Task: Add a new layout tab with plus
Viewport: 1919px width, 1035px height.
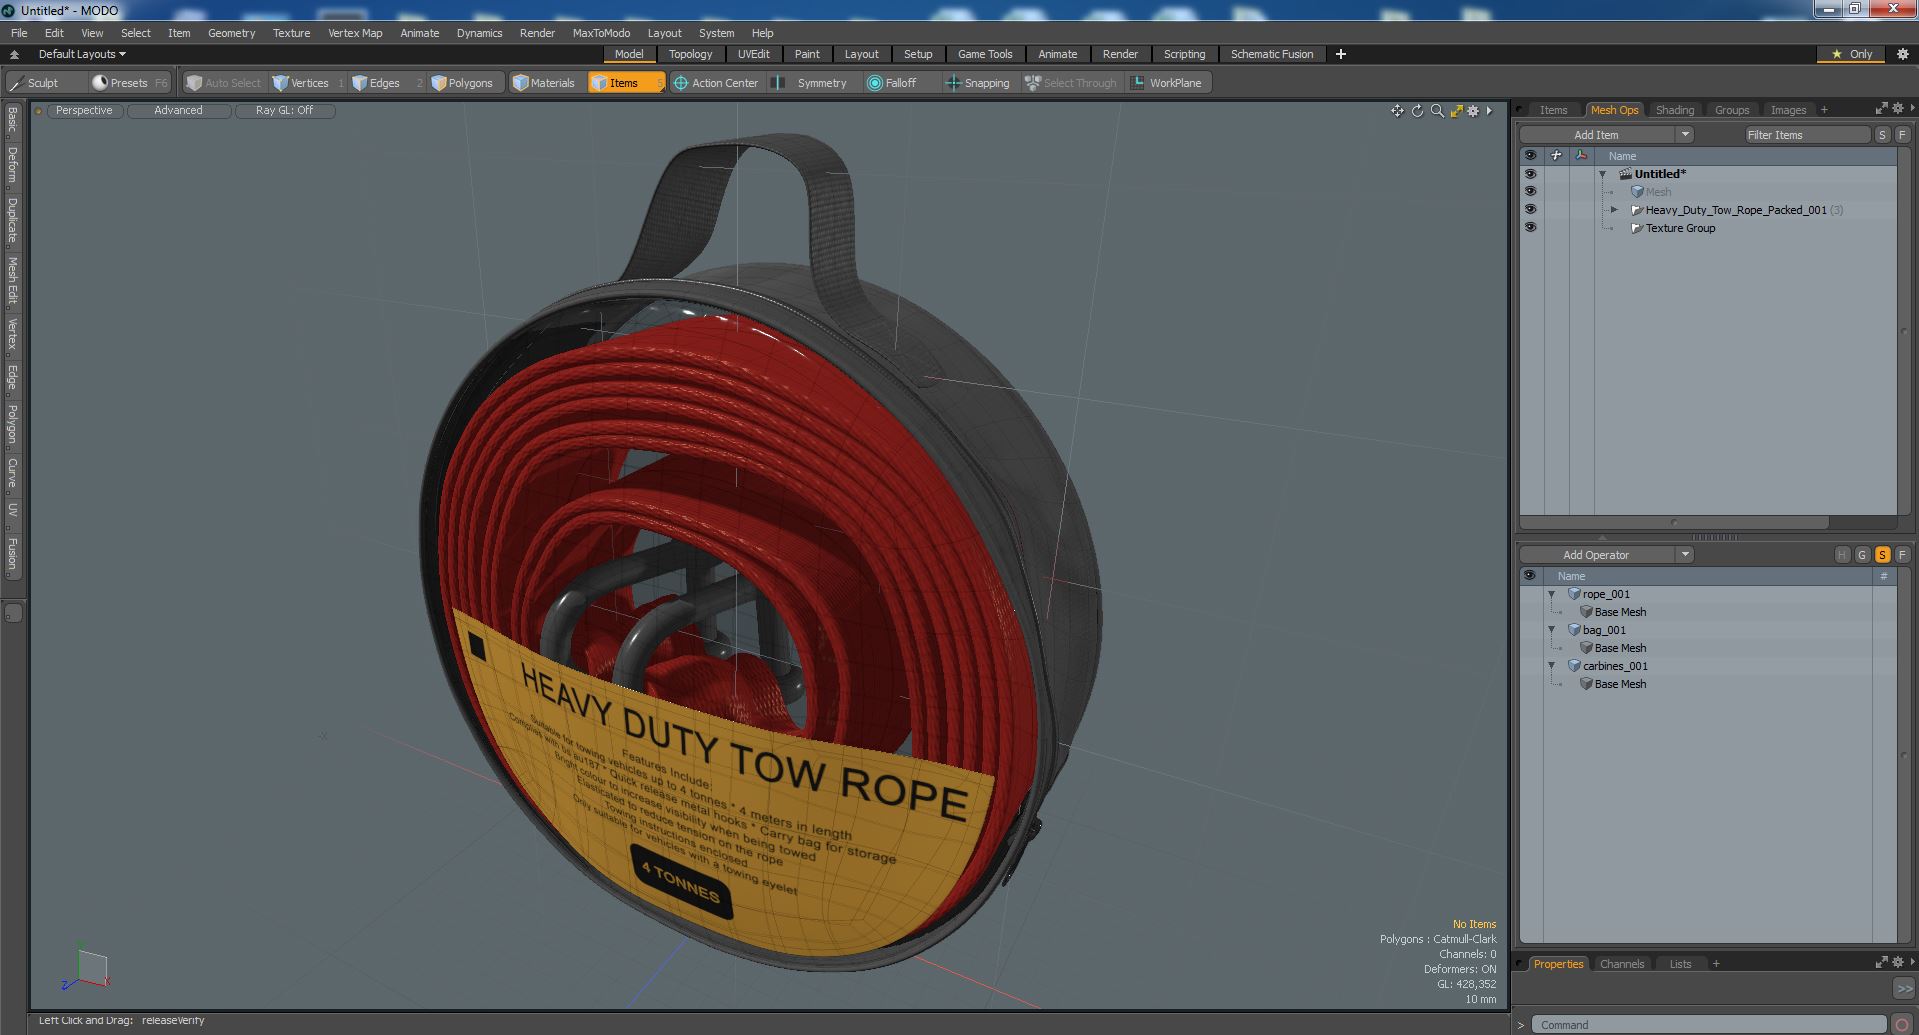Action: (x=1340, y=54)
